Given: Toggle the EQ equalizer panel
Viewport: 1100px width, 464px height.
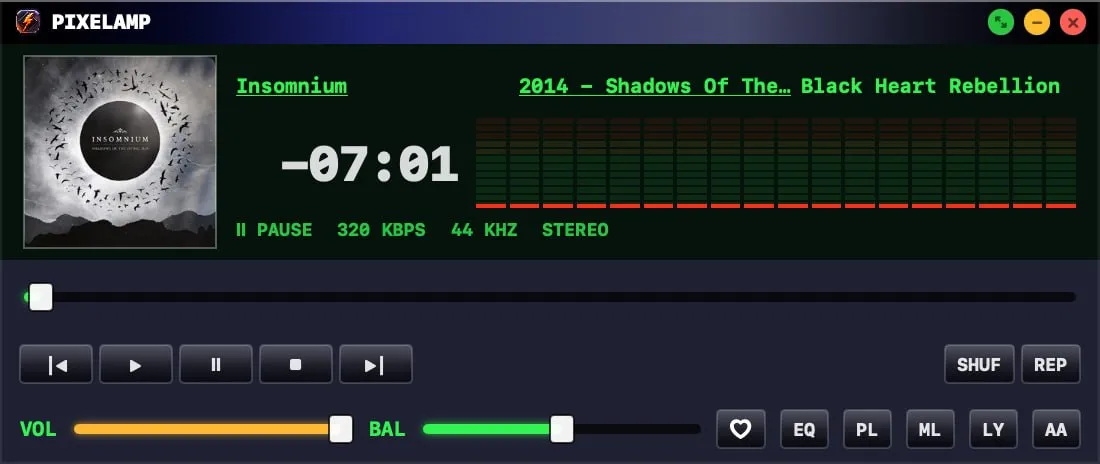Looking at the screenshot, I should [804, 429].
